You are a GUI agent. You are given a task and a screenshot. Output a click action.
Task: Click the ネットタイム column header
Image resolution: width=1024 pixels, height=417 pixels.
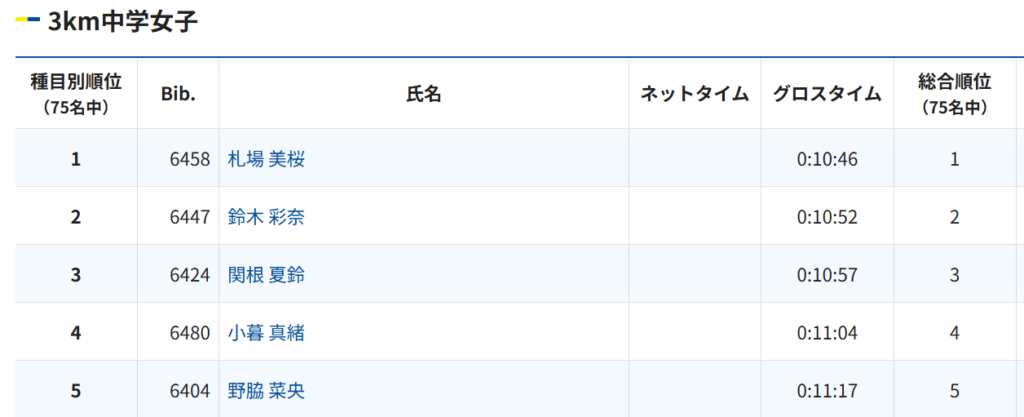694,94
